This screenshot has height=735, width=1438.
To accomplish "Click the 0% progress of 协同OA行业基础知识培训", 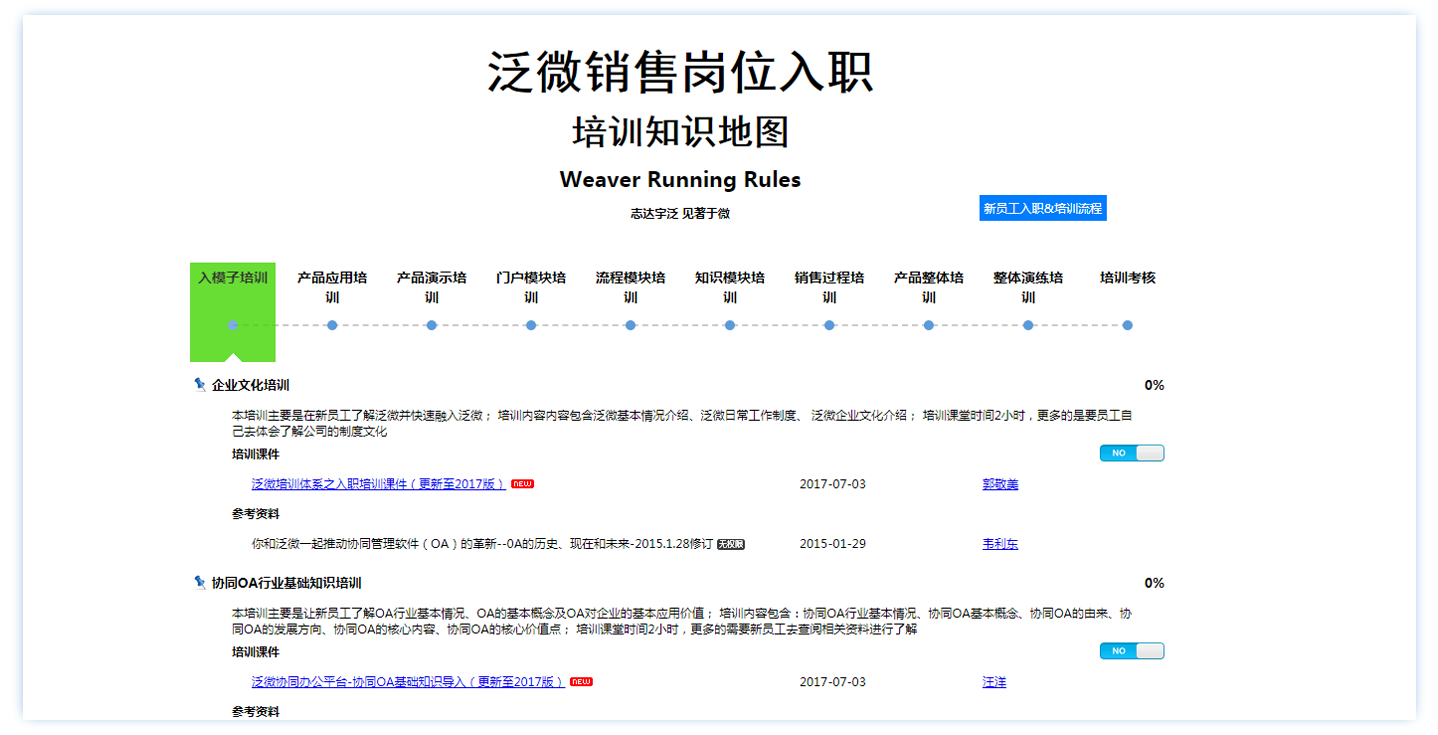I will point(1154,583).
